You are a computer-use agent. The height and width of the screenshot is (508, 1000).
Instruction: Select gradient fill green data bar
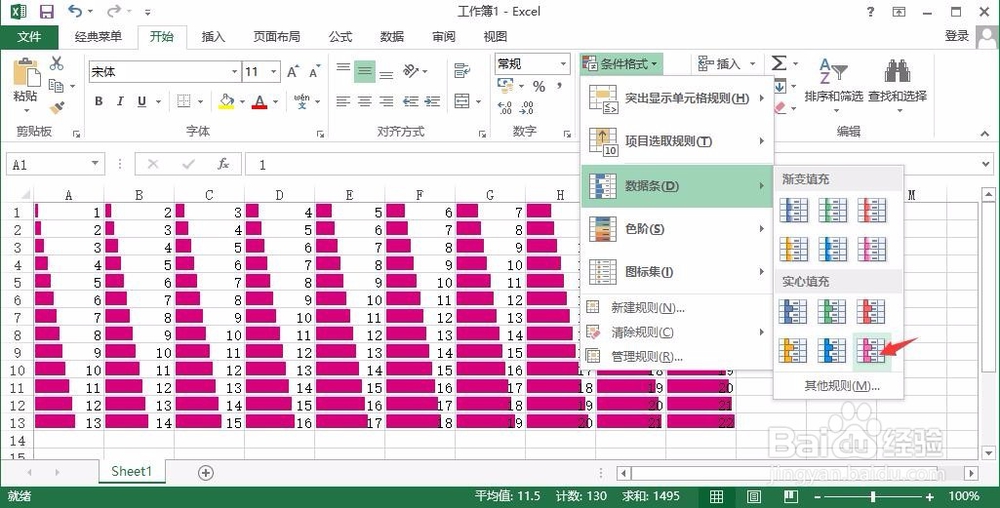832,210
